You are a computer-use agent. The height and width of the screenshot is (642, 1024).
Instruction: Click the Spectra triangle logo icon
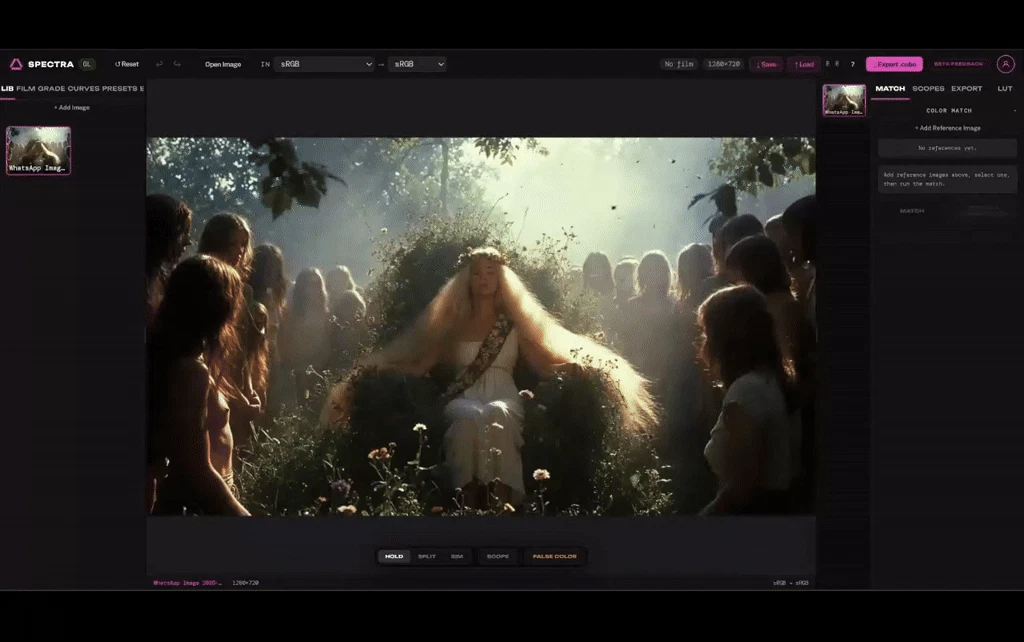[x=16, y=64]
